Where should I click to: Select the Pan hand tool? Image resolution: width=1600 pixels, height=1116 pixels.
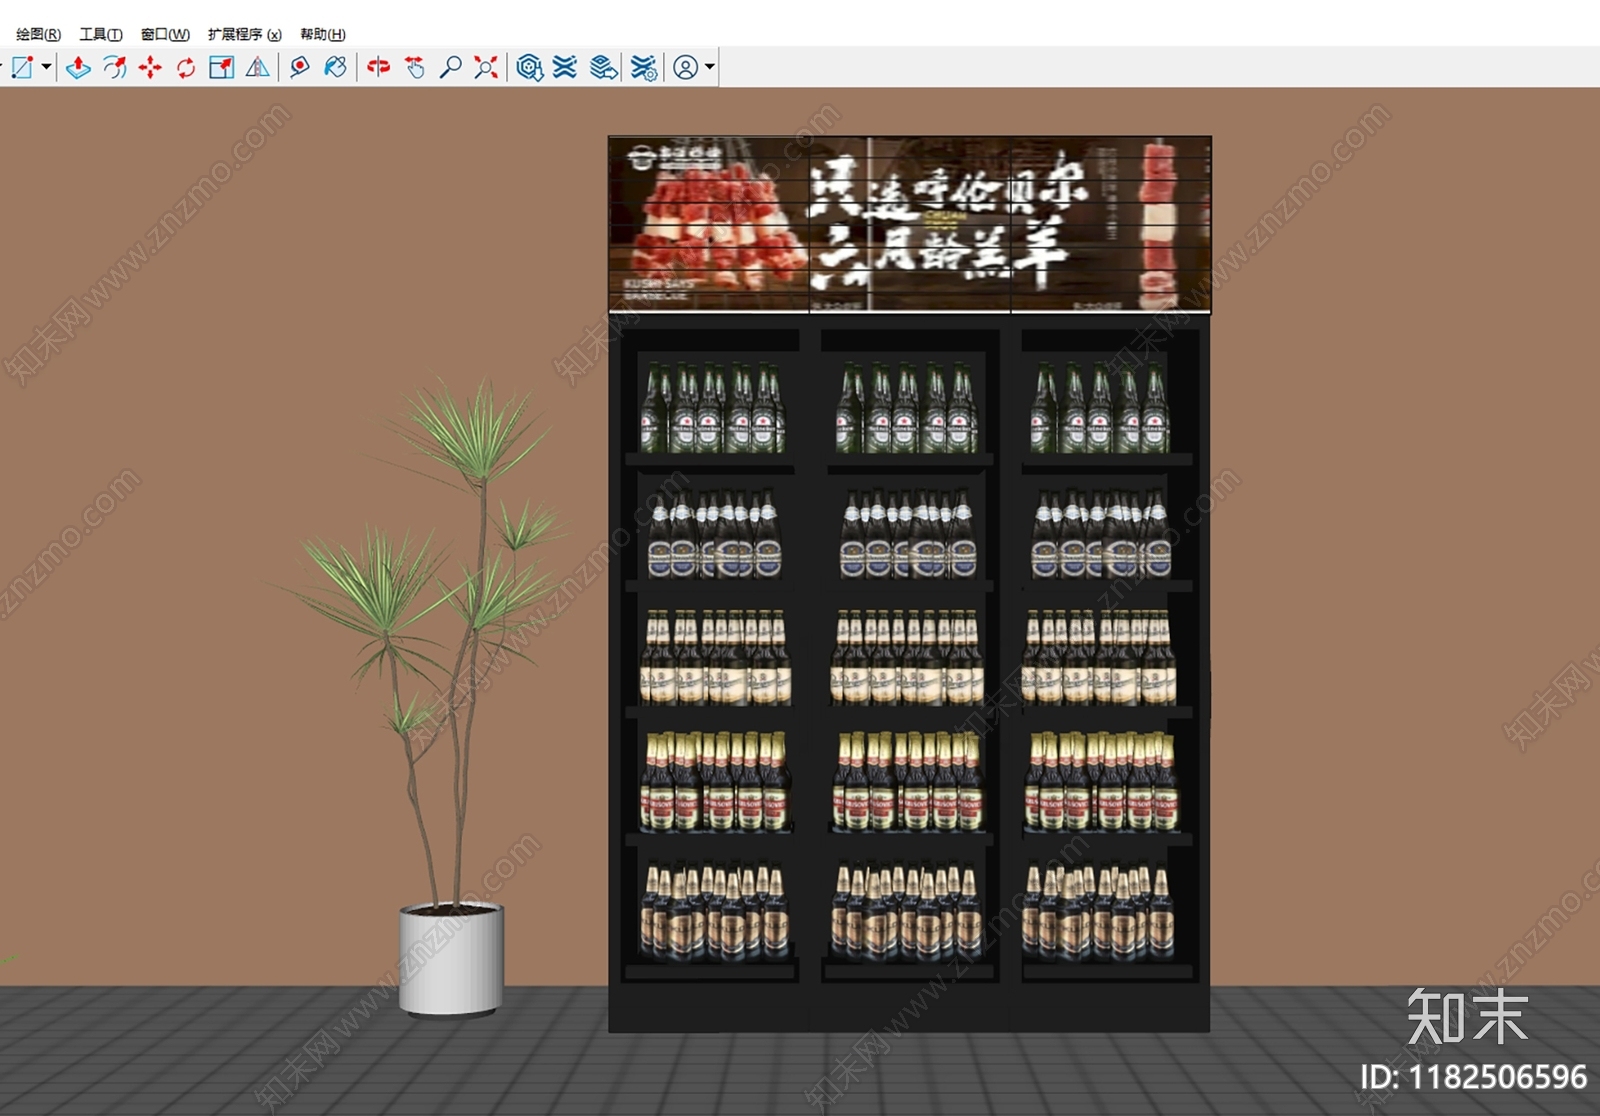(414, 67)
